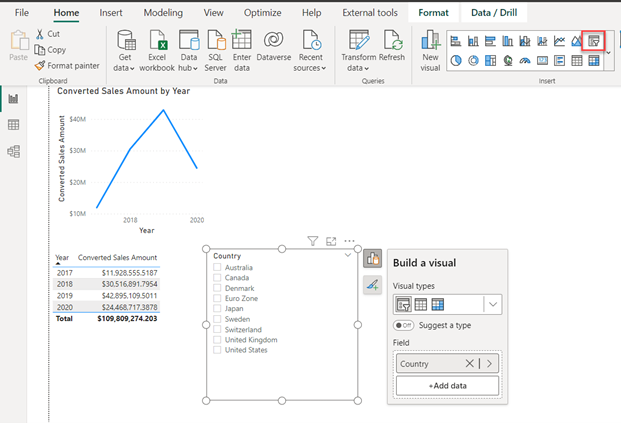Screen dimensions: 621x423
Task: Switch to the Modeling ribbon tab
Action: click(161, 13)
